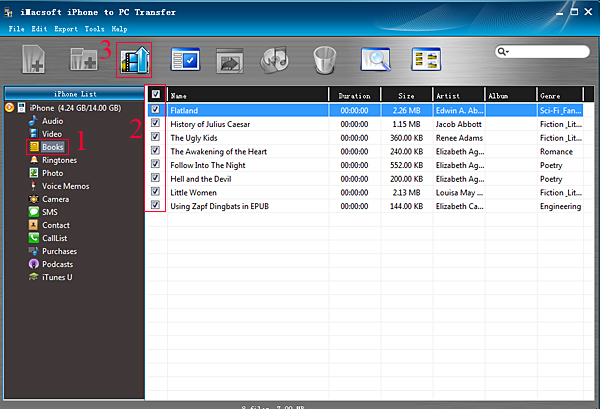Uncheck the Little Women checkbox

tap(155, 191)
